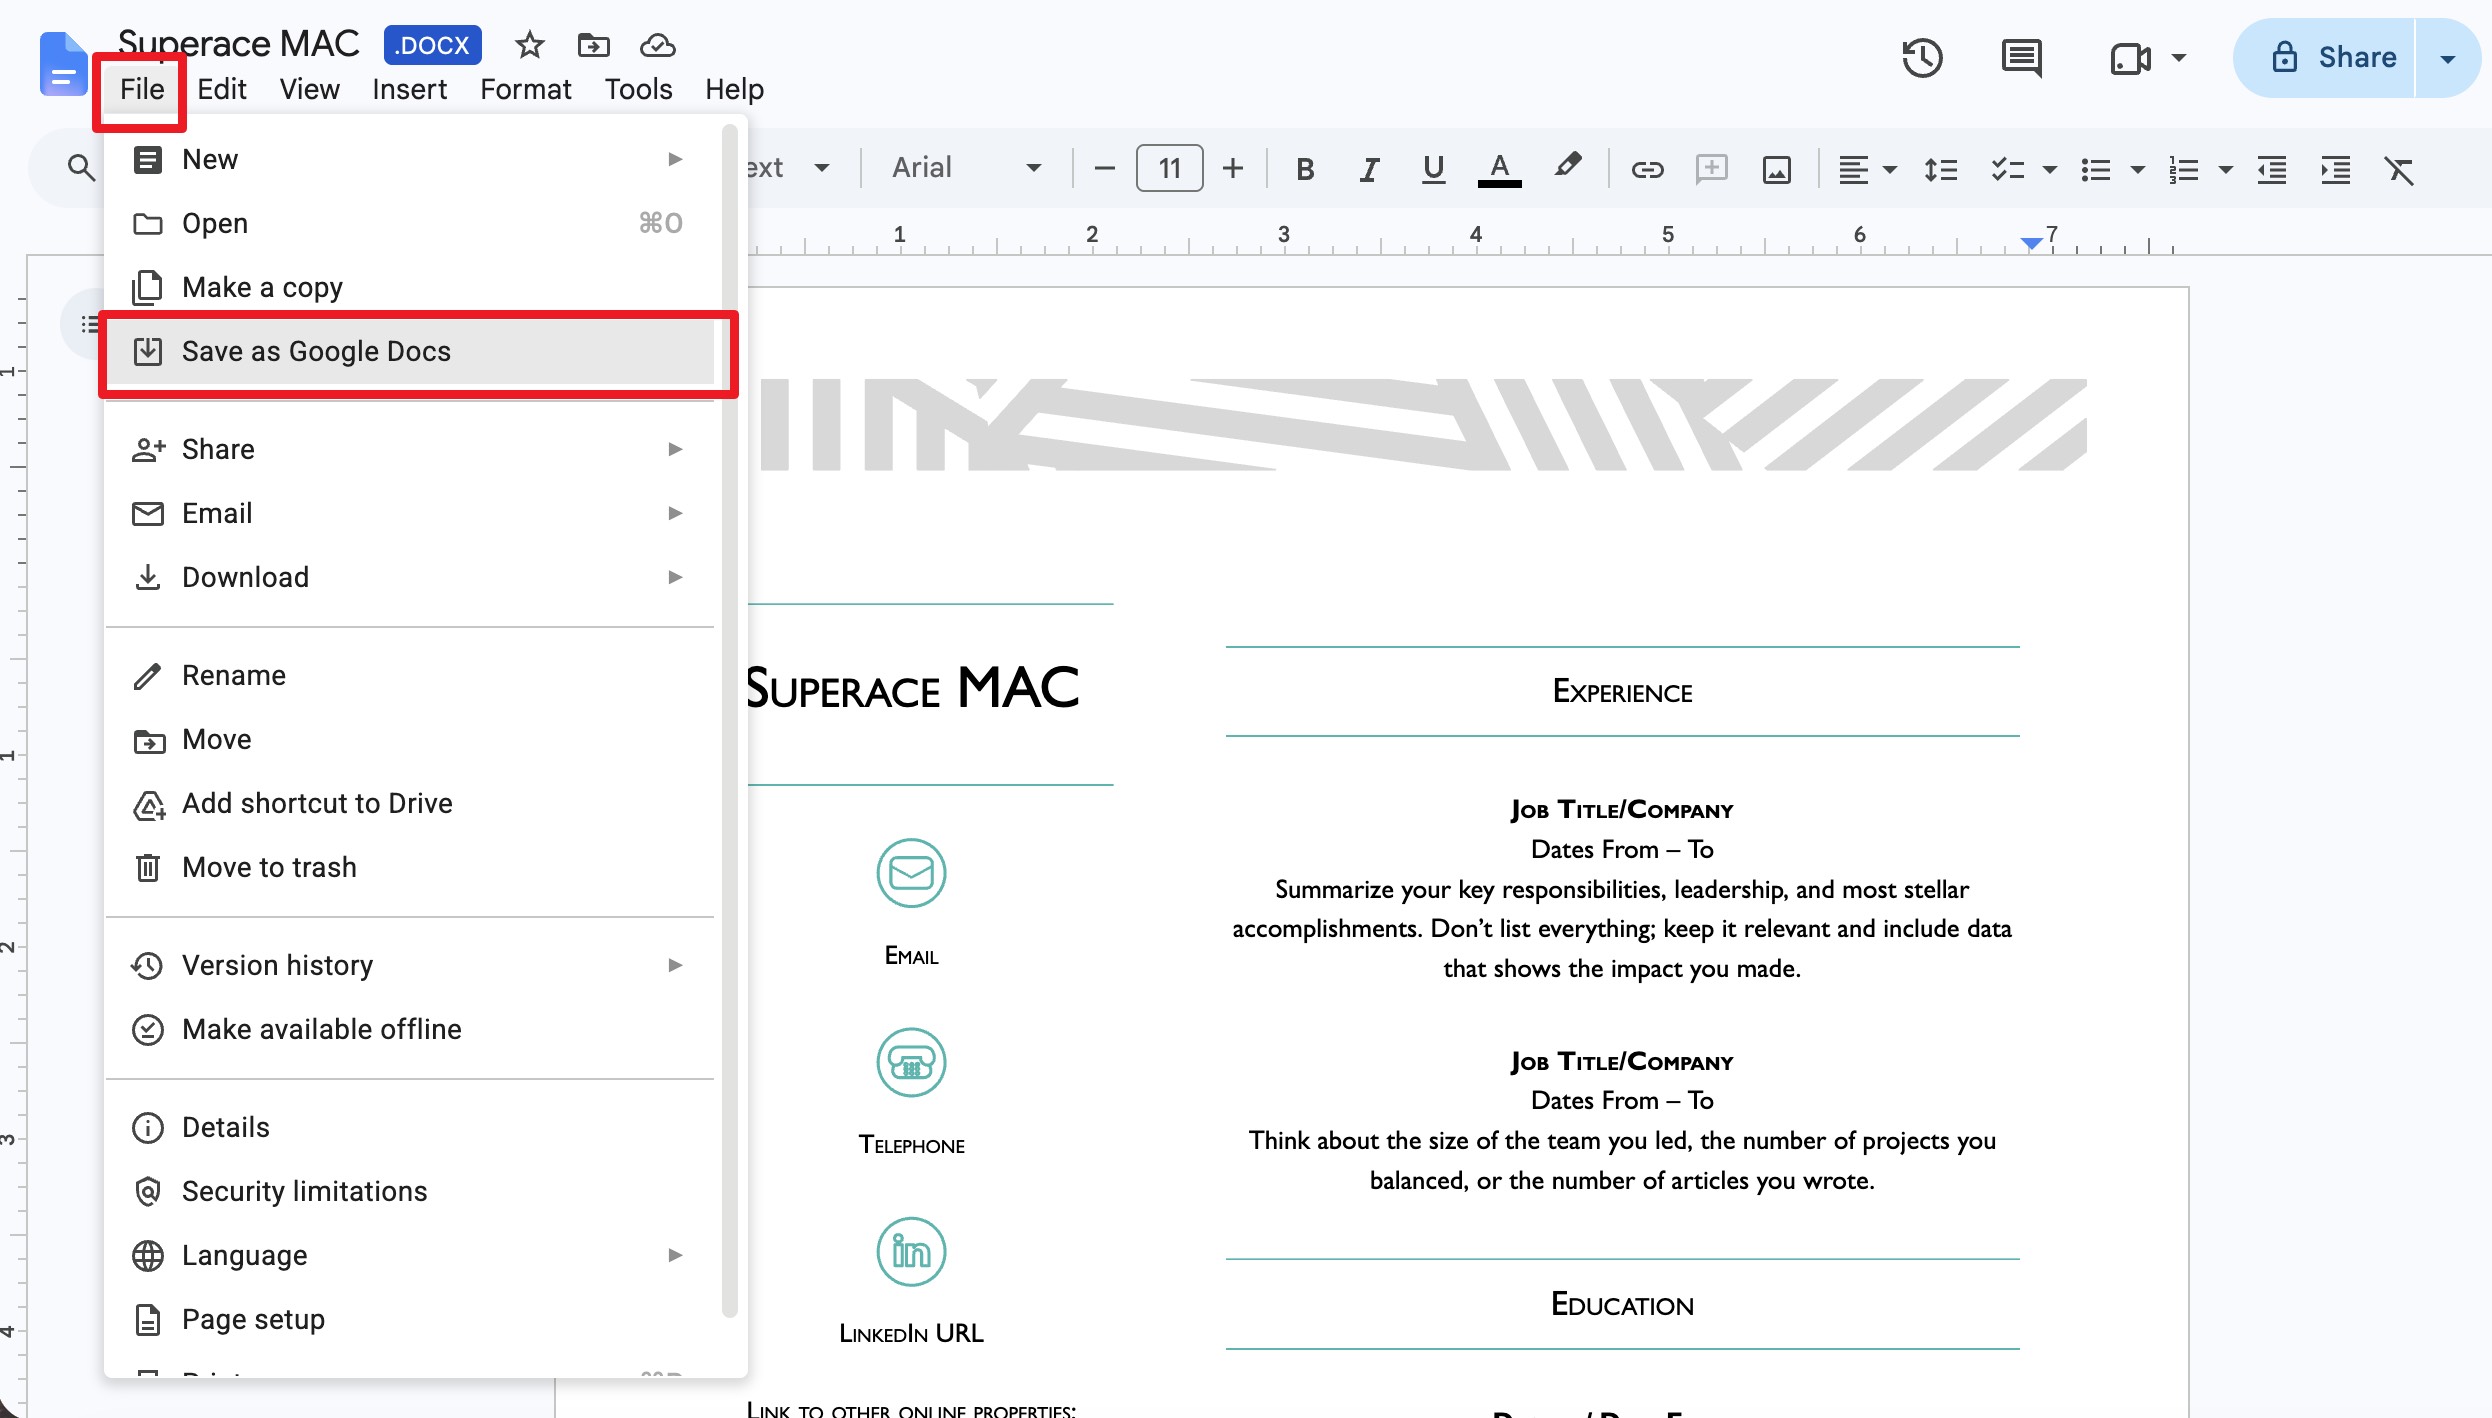Screen dimensions: 2492x1418
Task: Click the Google Docs home icon
Action: 62,64
